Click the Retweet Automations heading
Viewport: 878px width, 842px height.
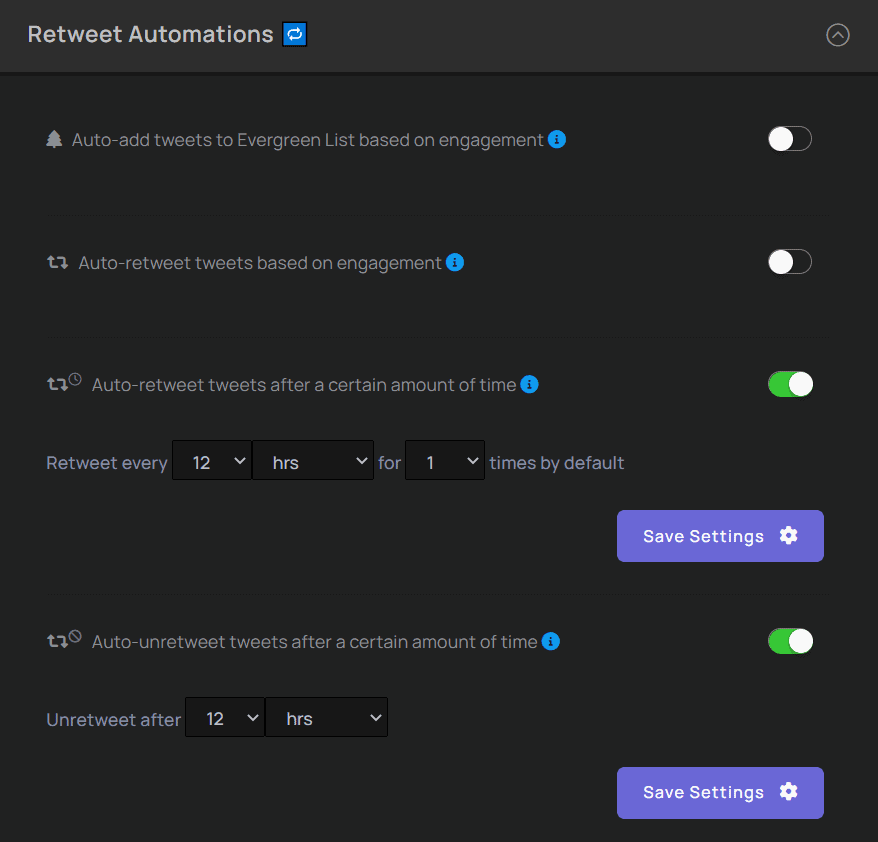[151, 34]
